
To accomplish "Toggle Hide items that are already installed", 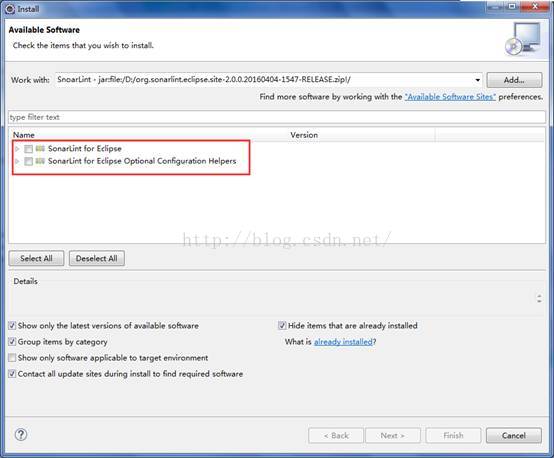I will click(x=282, y=325).
